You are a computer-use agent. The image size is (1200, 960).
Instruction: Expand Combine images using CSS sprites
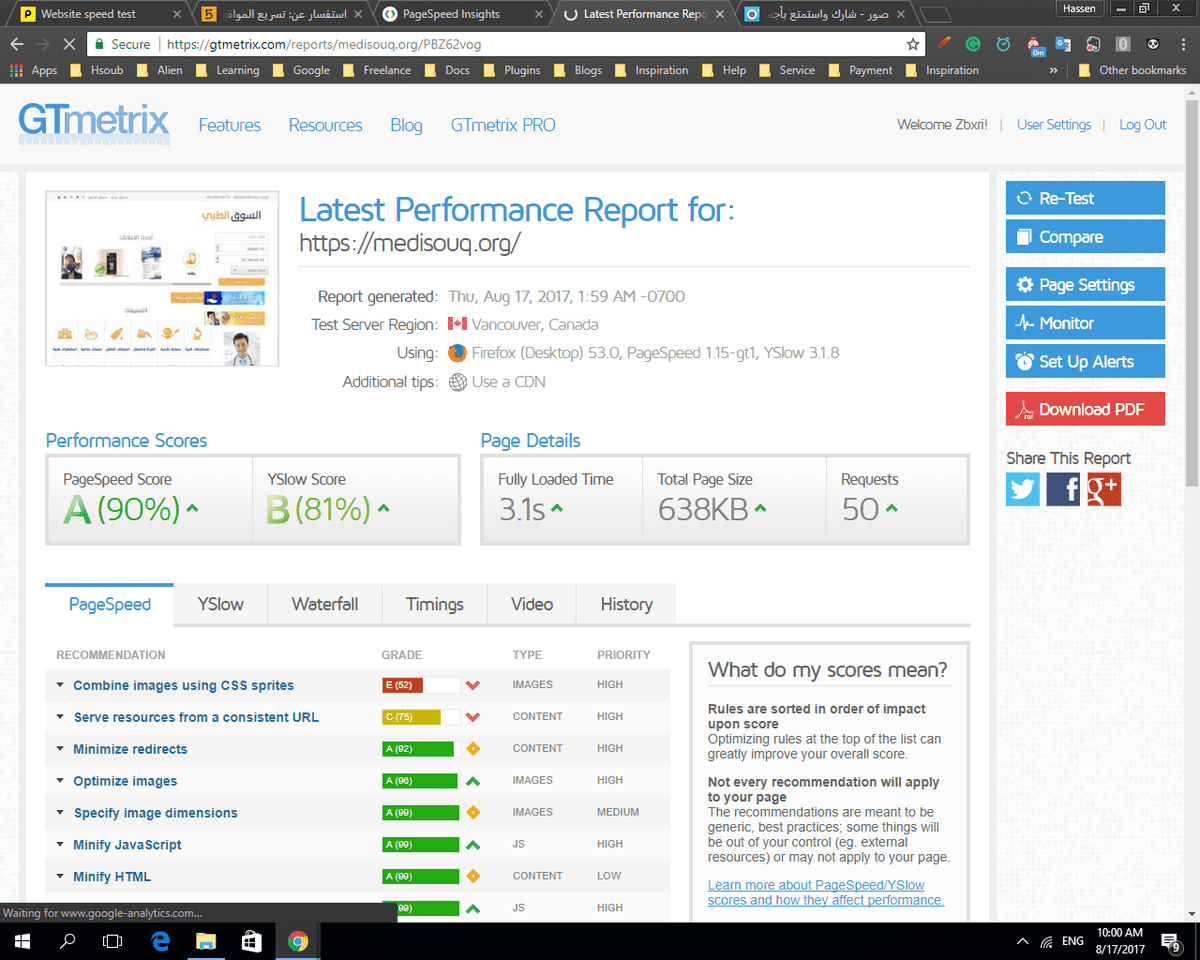pos(183,685)
